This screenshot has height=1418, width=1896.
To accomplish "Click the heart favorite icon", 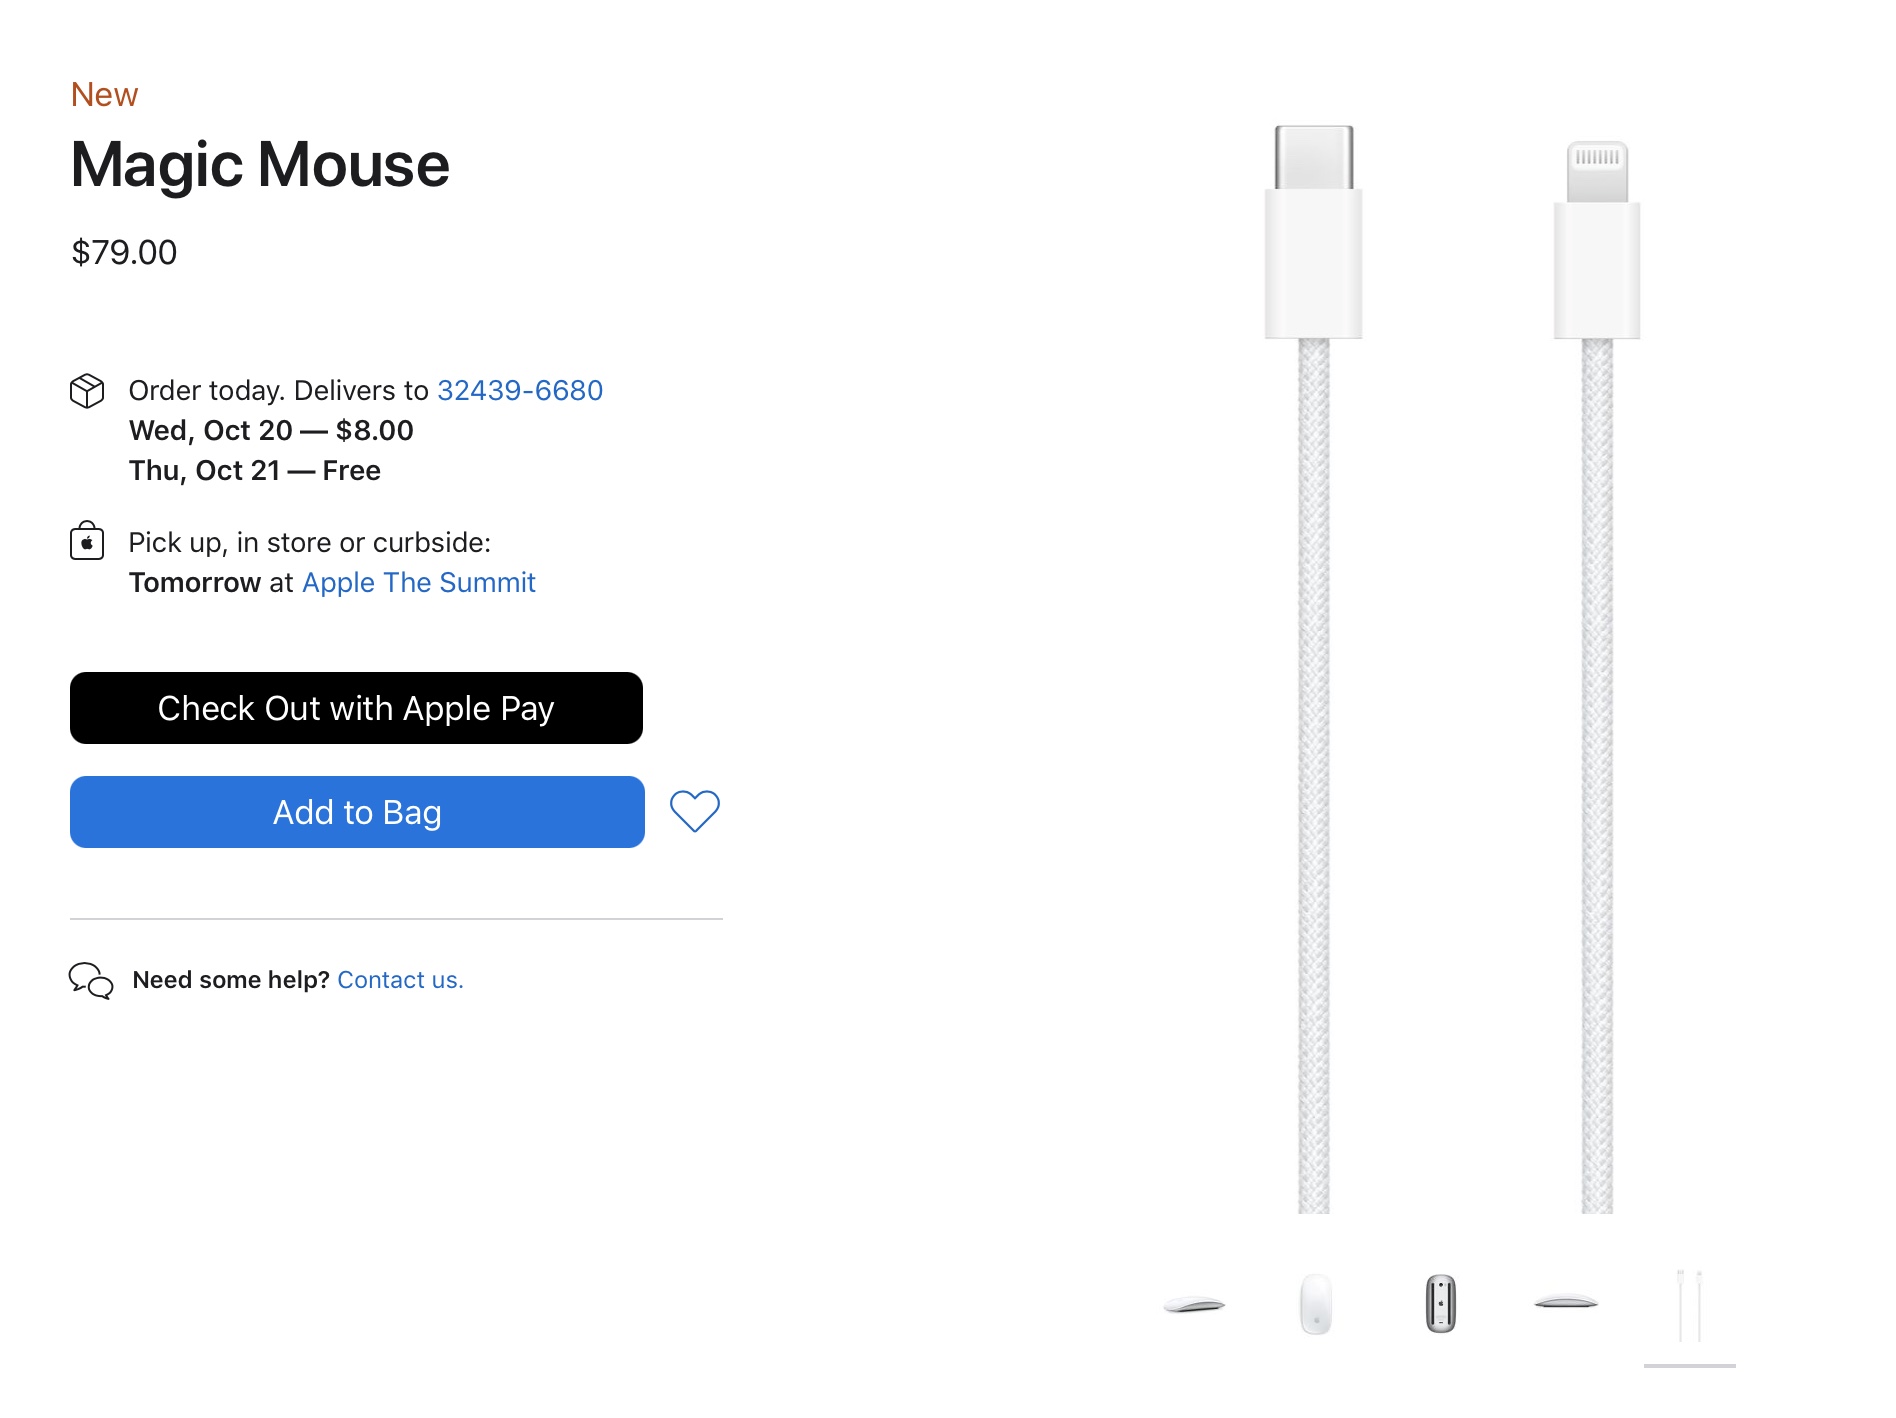I will (x=694, y=811).
